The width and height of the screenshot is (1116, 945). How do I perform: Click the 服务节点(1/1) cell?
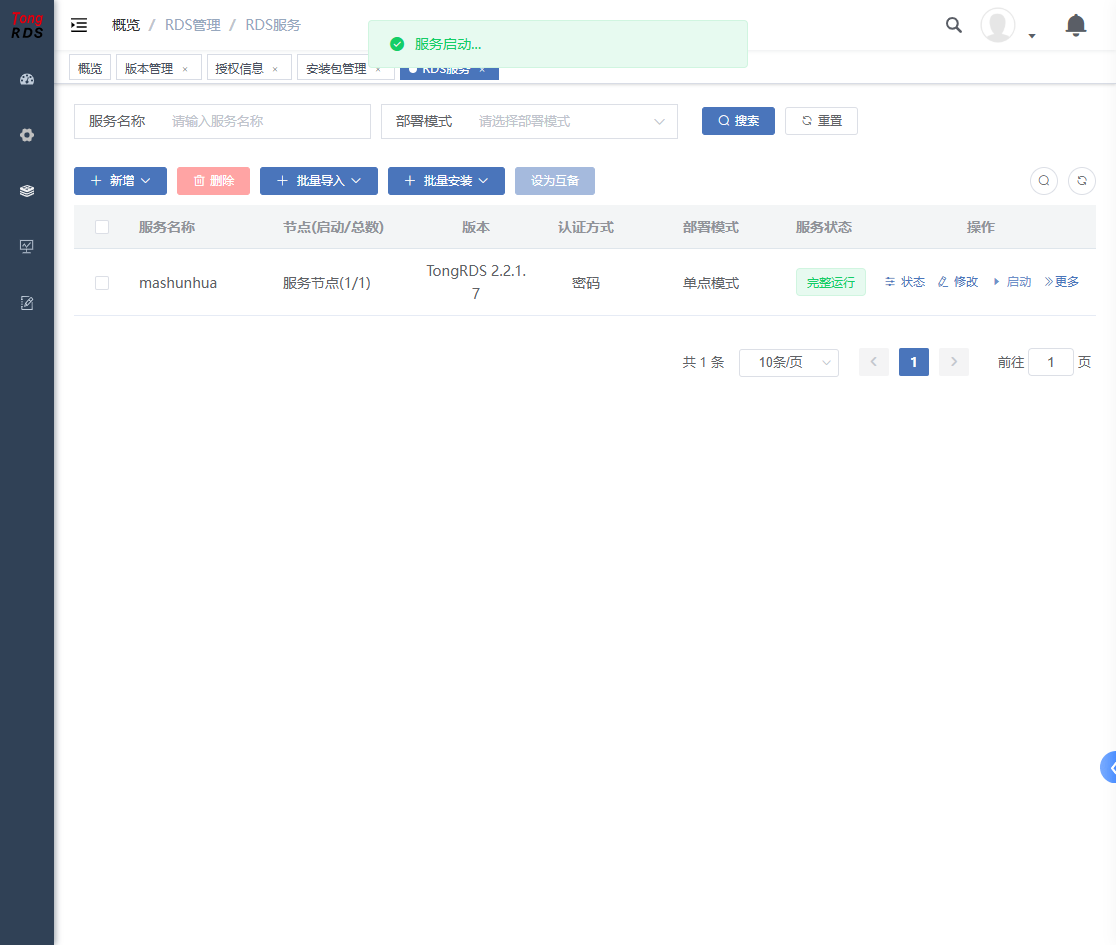(327, 283)
